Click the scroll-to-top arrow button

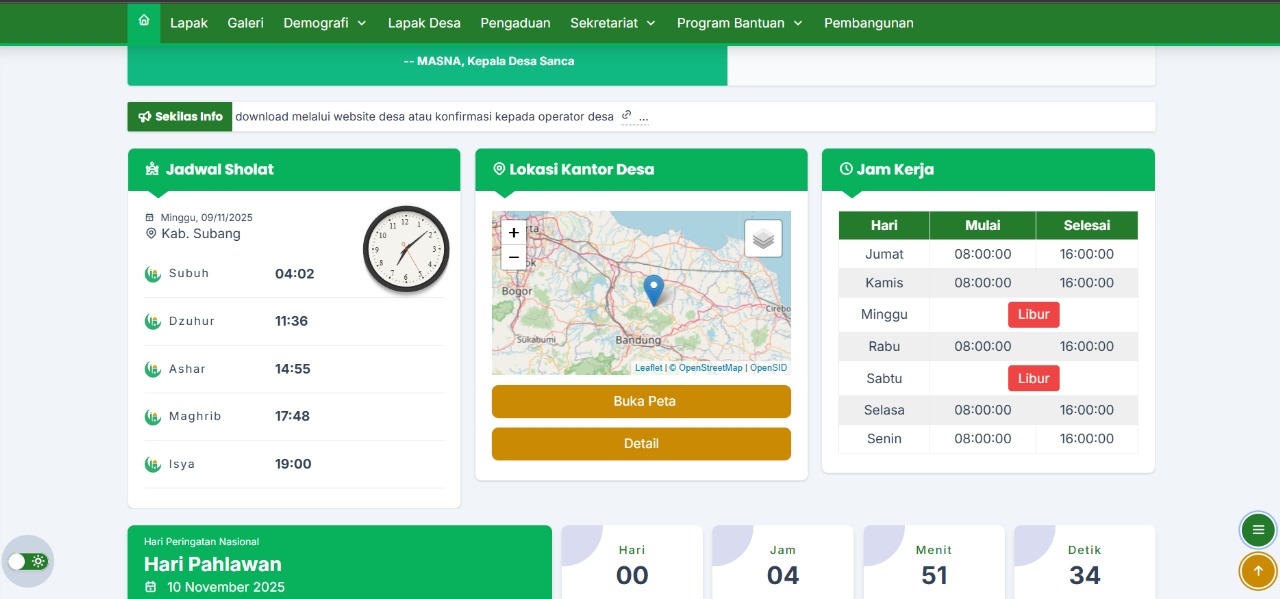pyautogui.click(x=1258, y=571)
